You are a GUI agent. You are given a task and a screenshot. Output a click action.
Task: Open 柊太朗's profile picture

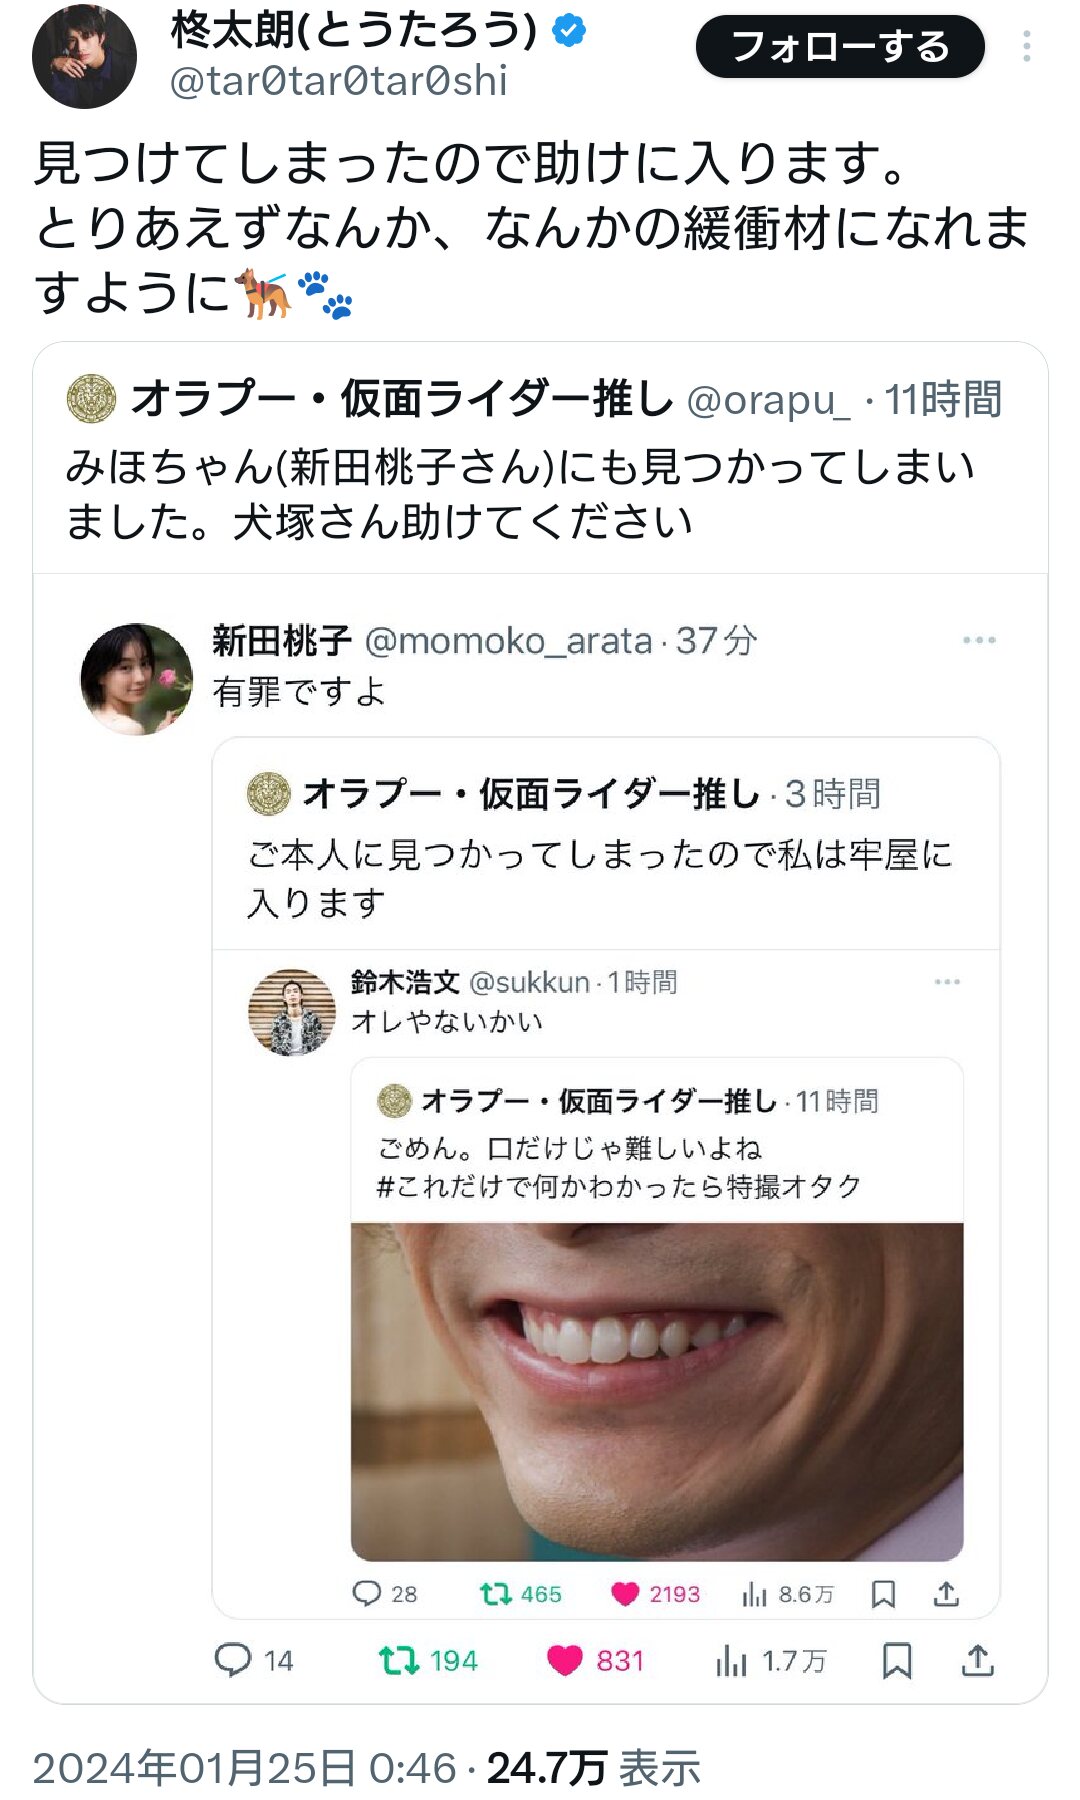(84, 56)
